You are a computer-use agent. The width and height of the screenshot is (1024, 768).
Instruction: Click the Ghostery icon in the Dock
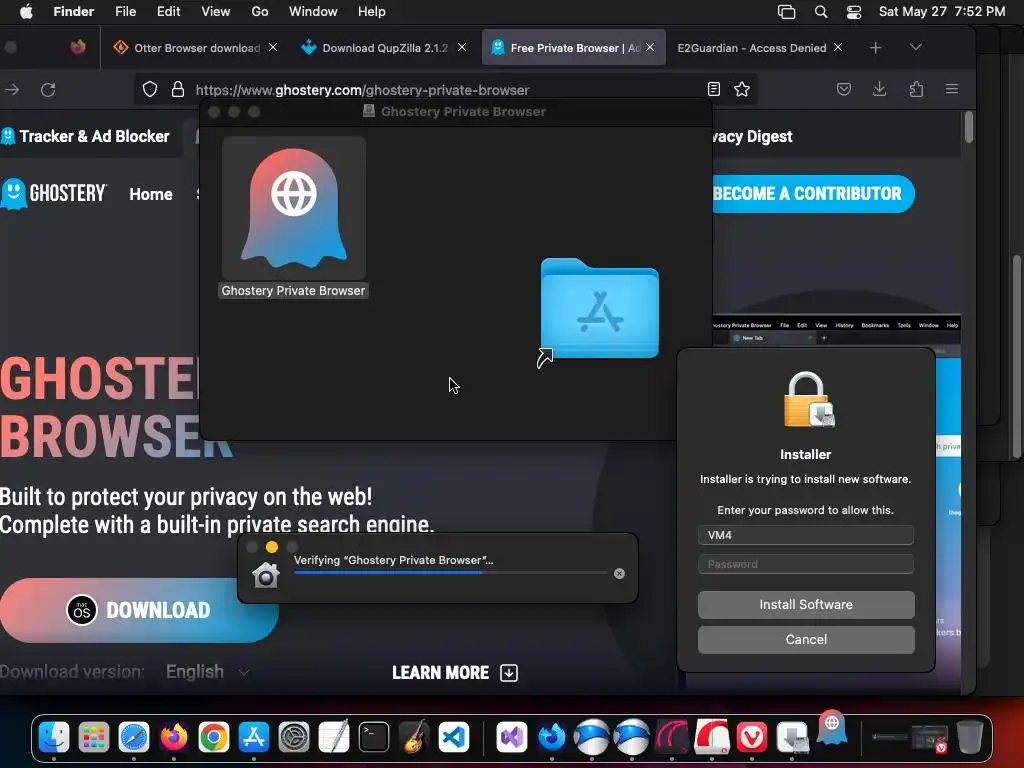click(x=832, y=728)
